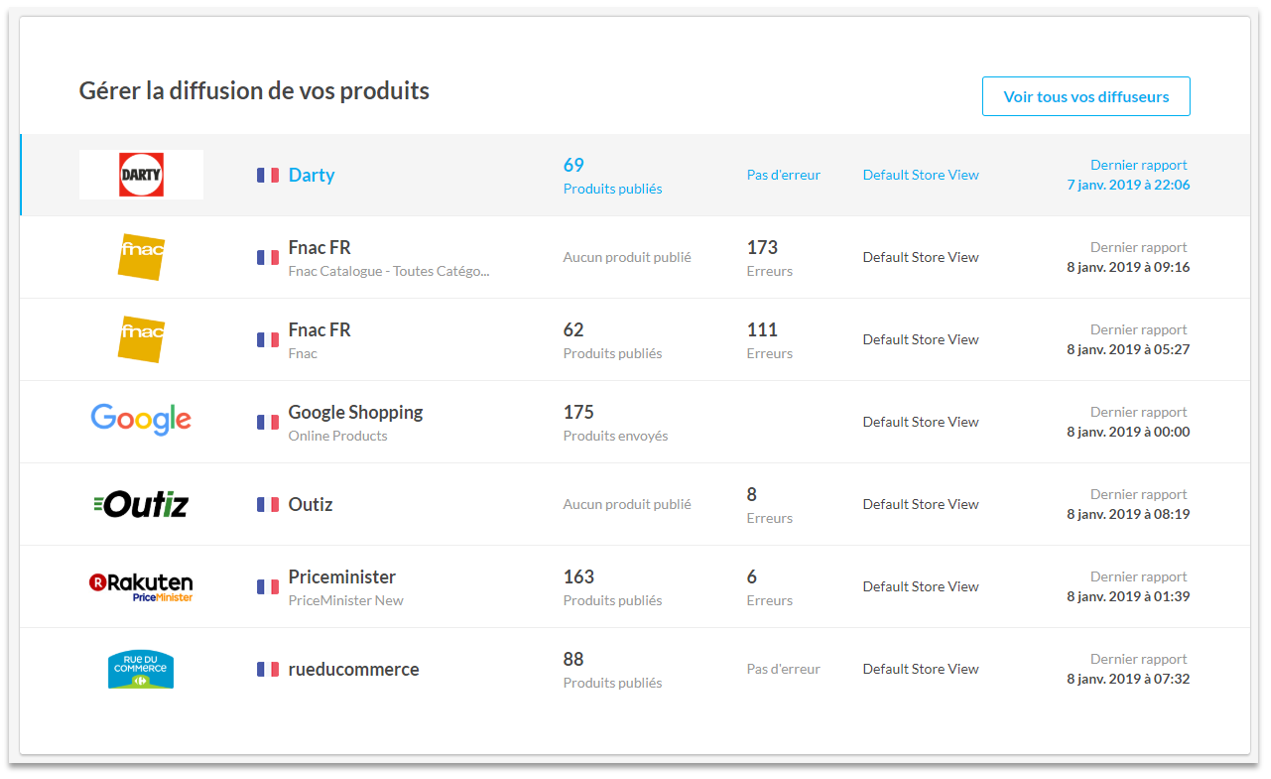Click the Rakuten PriceMinister logo
This screenshot has height=779, width=1271.
click(141, 587)
